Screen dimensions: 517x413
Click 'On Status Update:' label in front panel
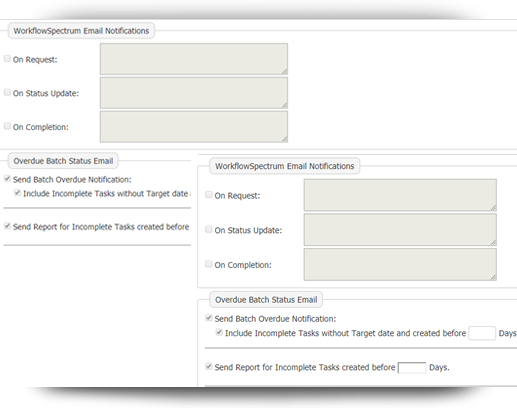click(248, 230)
